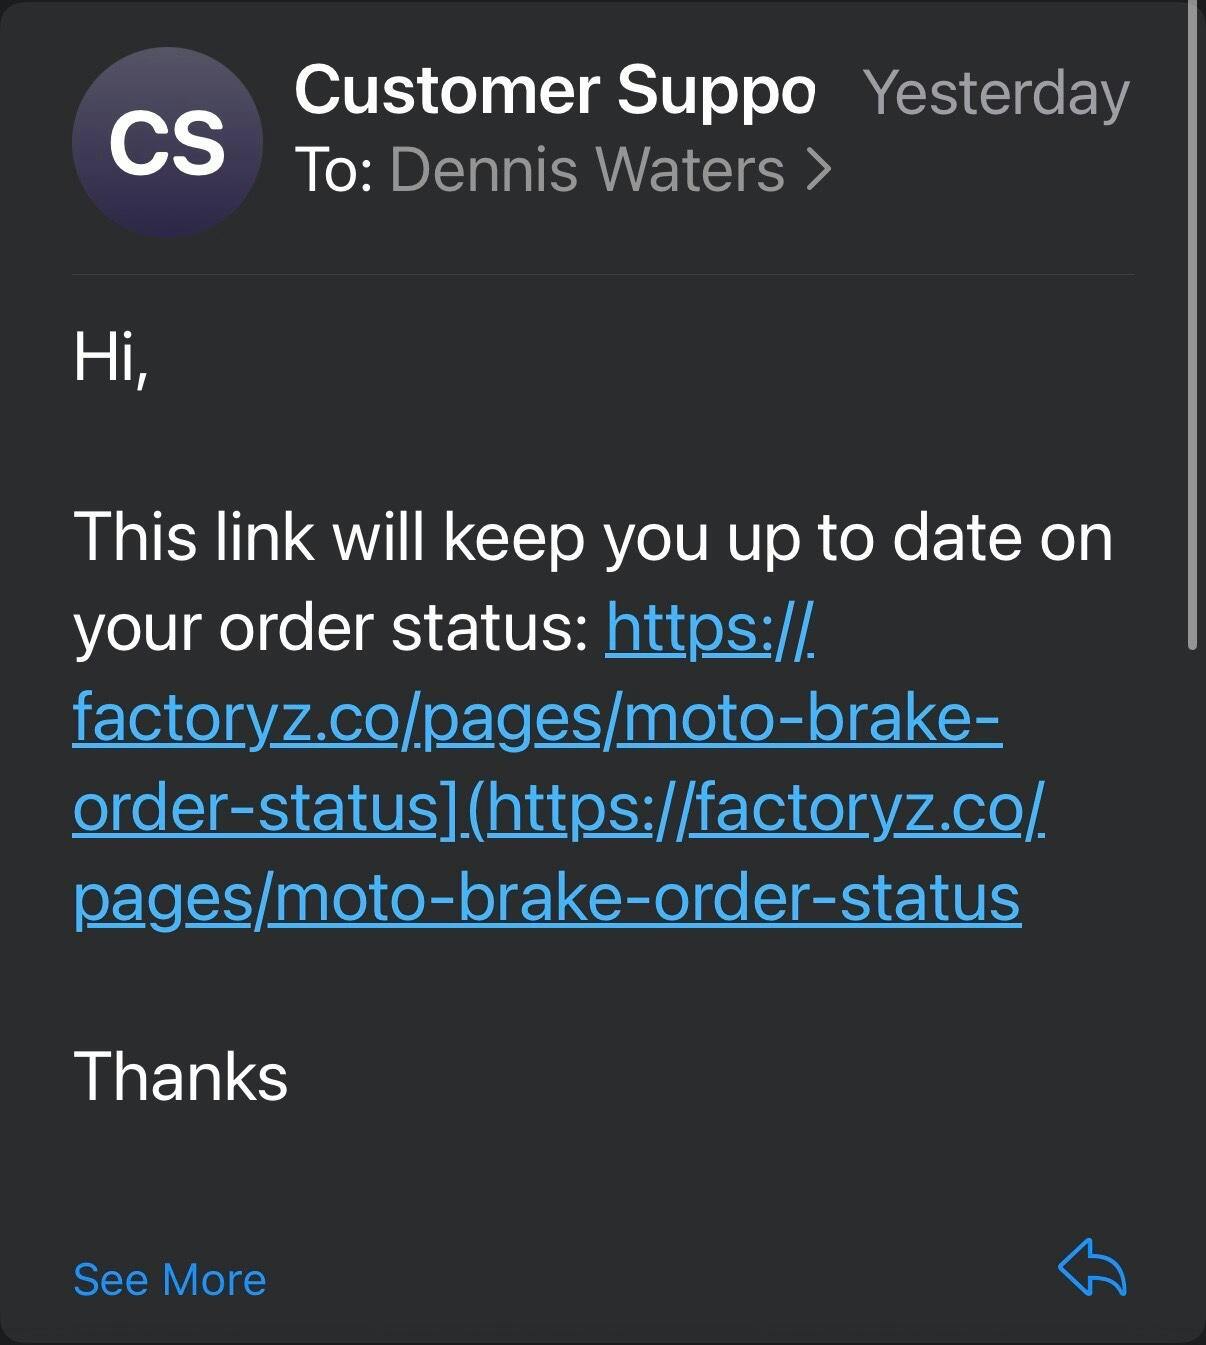Tap the recipient name Dennis Waters
This screenshot has width=1206, height=1345.
tap(587, 170)
